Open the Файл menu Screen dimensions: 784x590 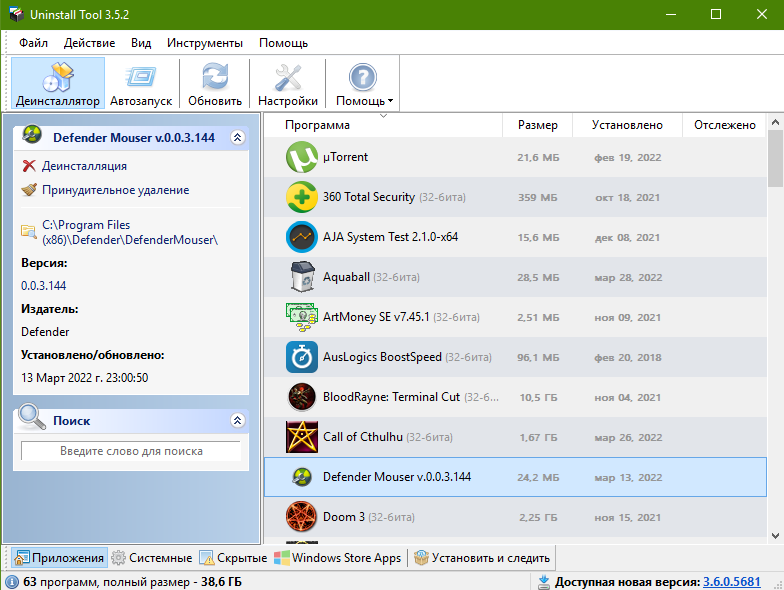34,43
